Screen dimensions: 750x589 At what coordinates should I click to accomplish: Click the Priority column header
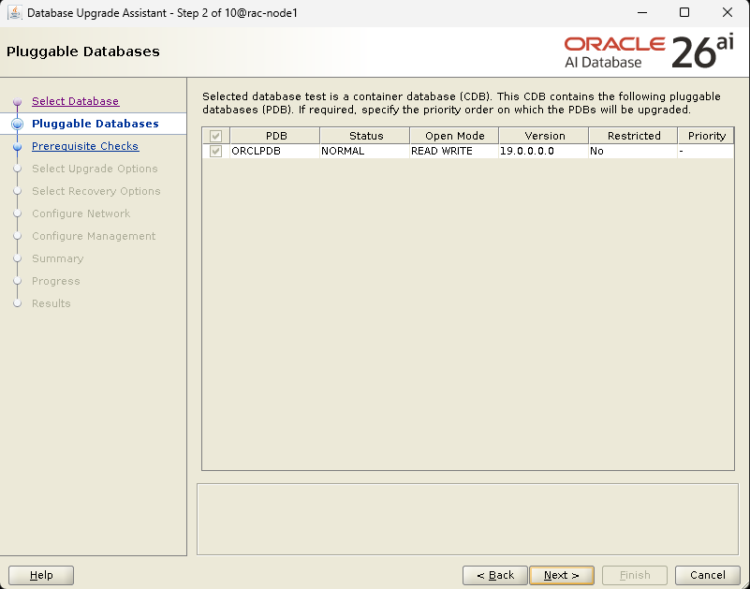[x=706, y=136]
